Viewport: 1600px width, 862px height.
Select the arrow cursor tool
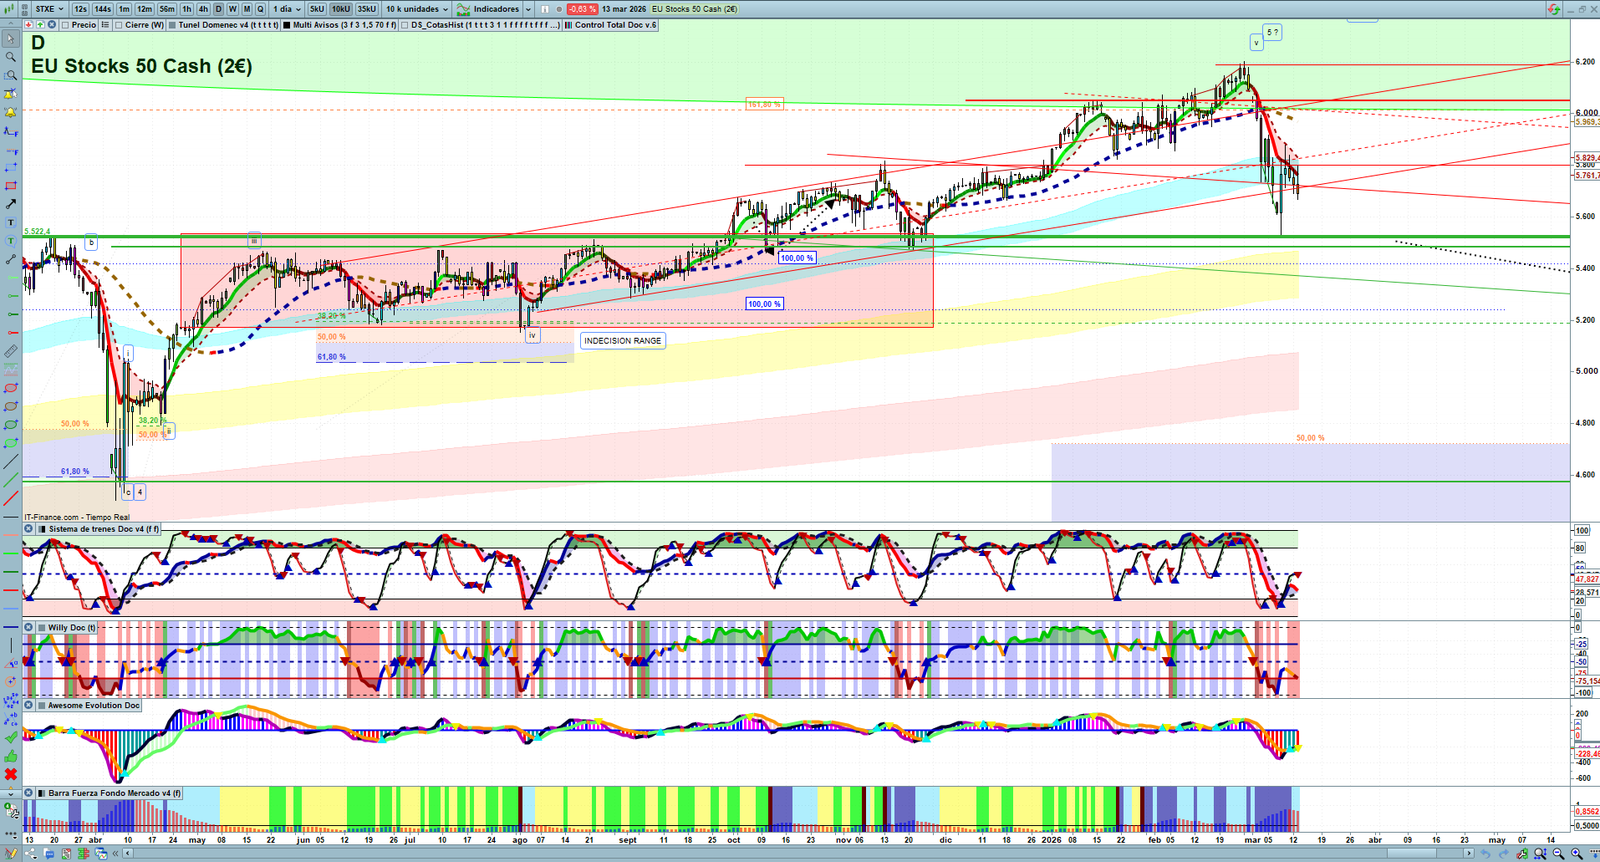pyautogui.click(x=11, y=39)
